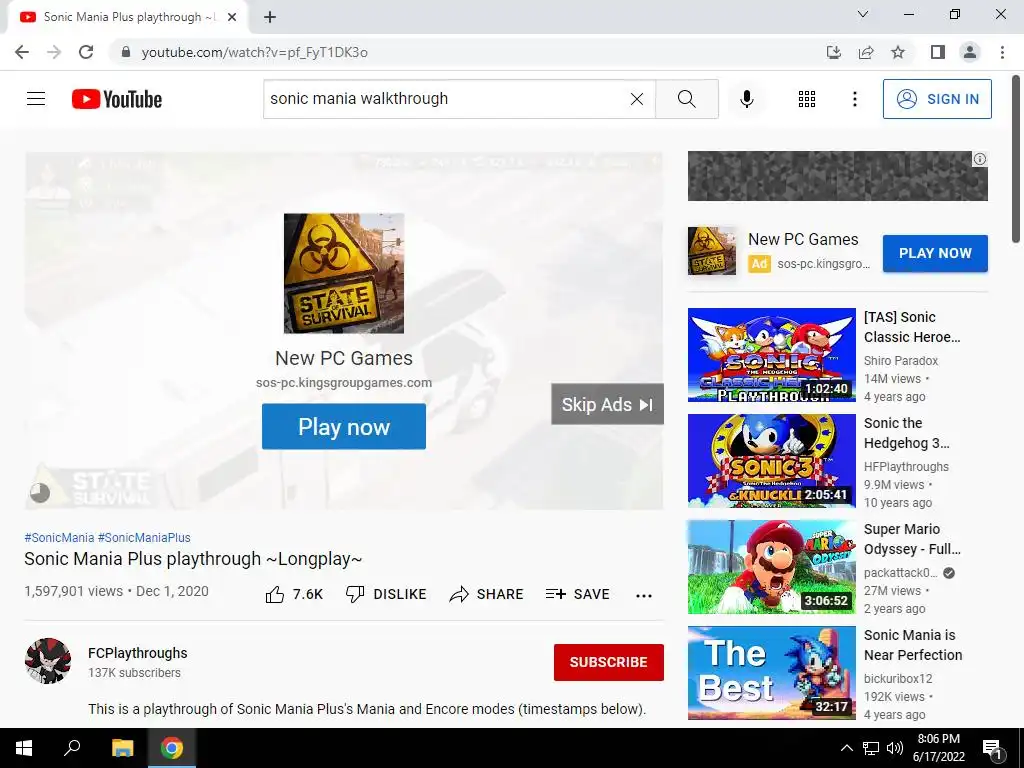
Task: Open the YouTube apps grid
Action: pos(807,99)
